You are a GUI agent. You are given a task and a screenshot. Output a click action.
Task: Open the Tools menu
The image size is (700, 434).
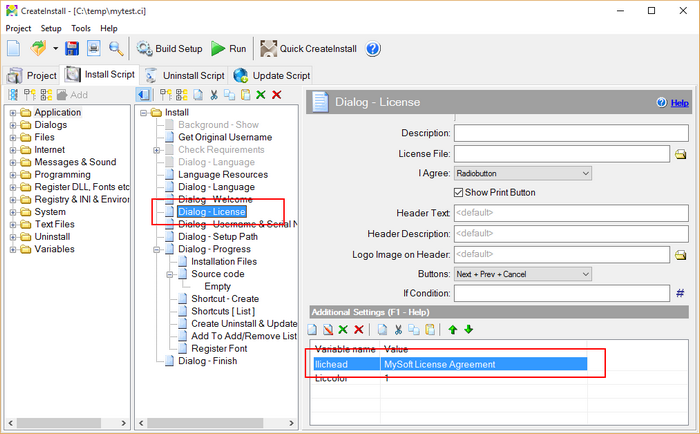(x=81, y=29)
